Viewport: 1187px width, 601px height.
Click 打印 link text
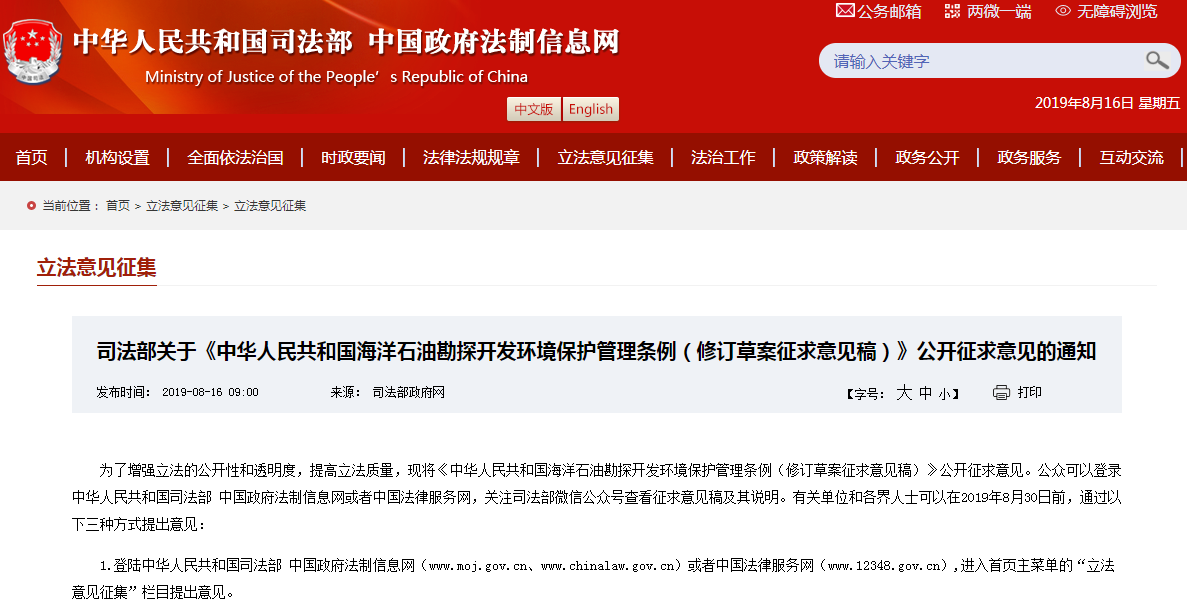pos(1030,392)
